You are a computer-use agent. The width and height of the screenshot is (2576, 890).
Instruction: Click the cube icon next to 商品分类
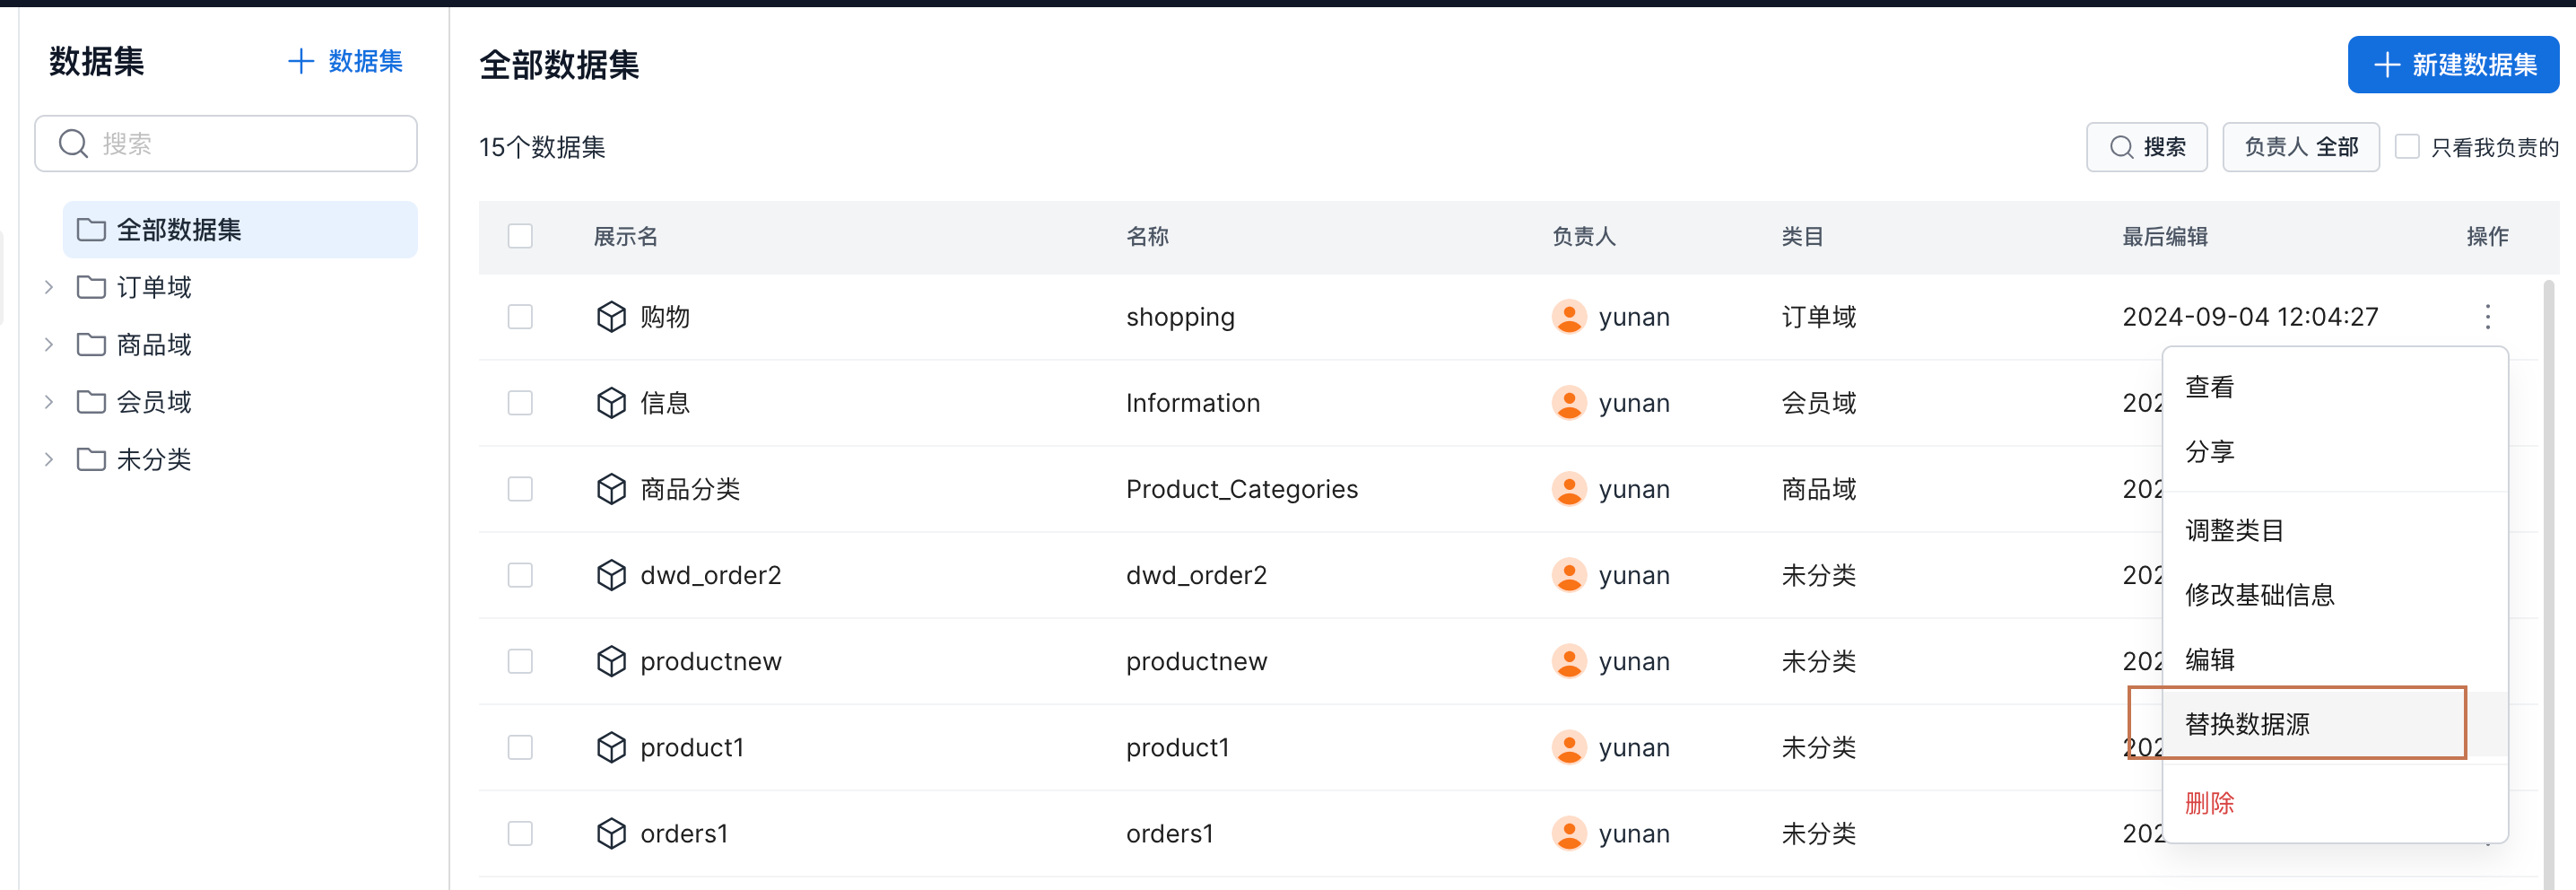point(611,489)
